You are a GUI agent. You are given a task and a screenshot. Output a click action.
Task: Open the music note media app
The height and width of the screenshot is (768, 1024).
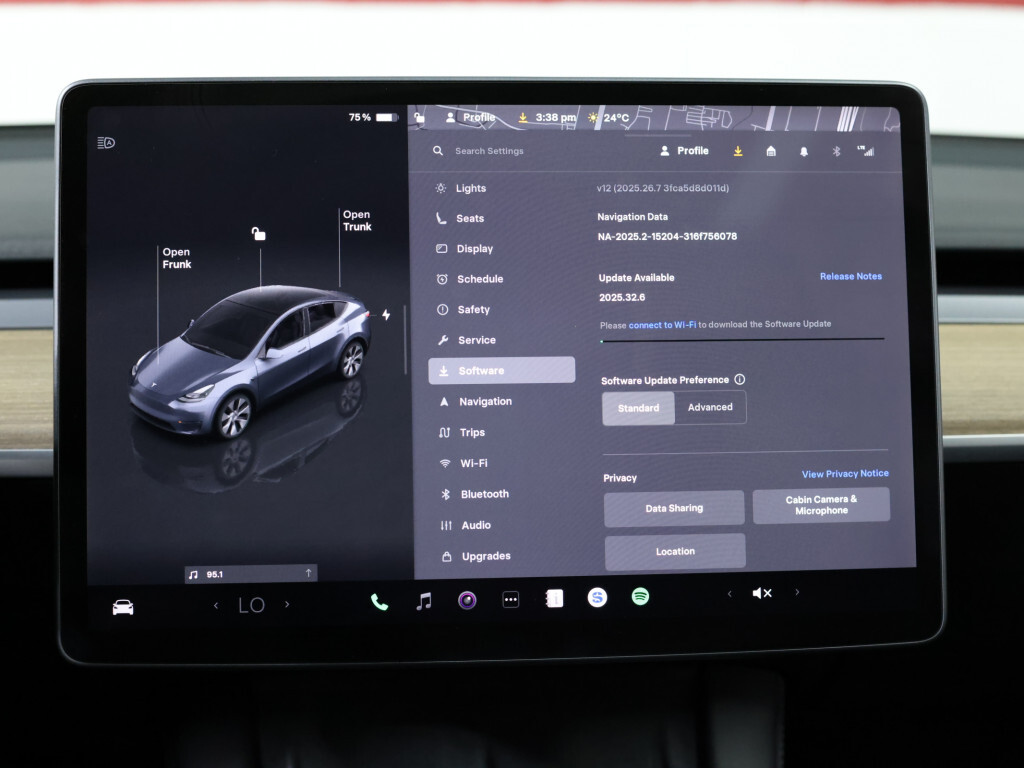click(x=424, y=600)
